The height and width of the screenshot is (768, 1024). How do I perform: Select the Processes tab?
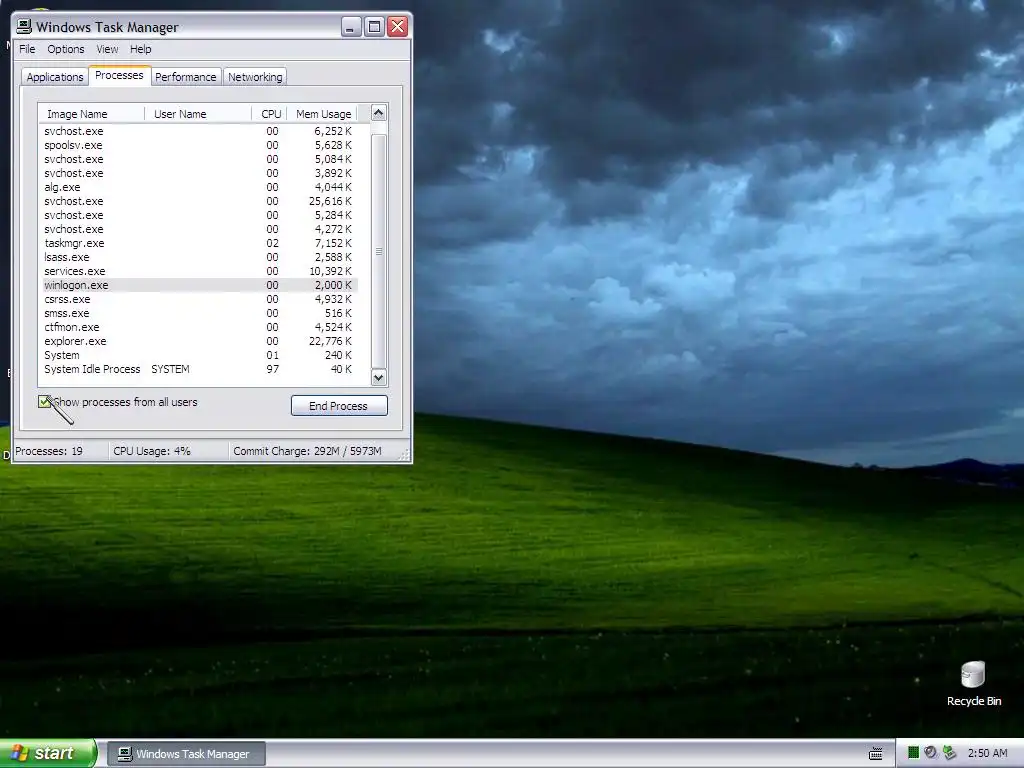pyautogui.click(x=119, y=75)
